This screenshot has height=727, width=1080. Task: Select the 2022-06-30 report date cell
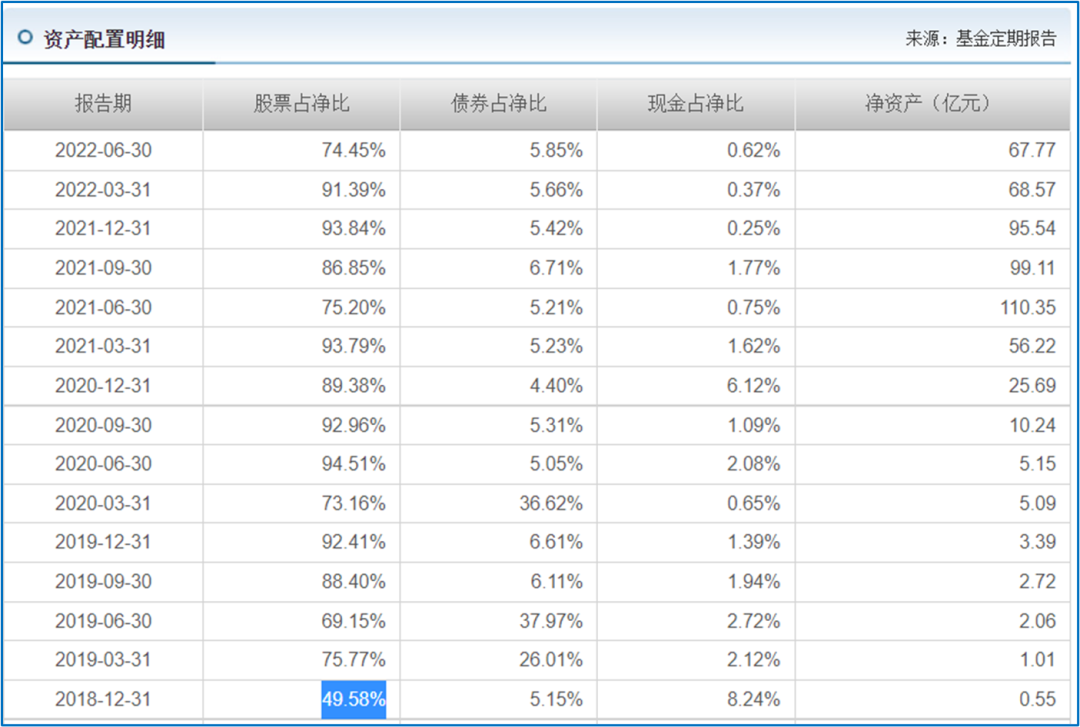(103, 150)
